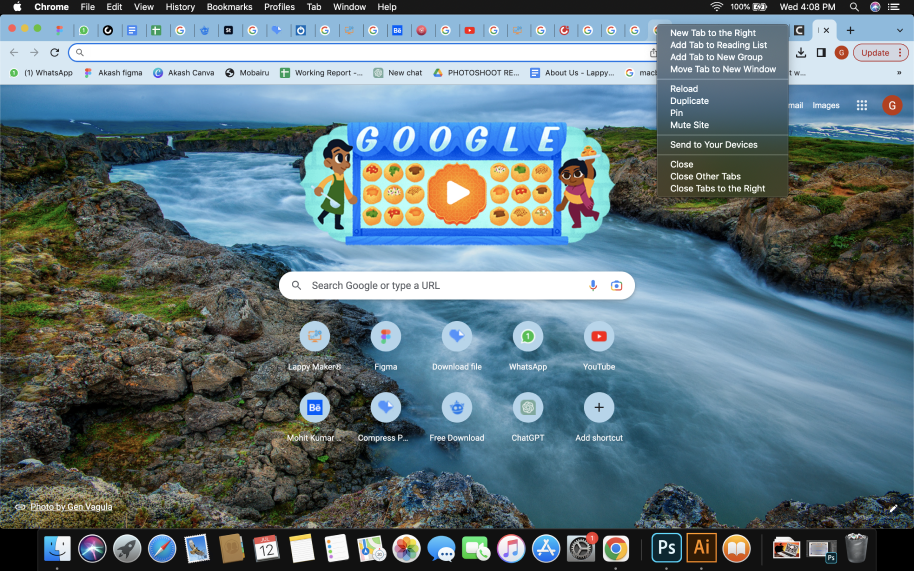914x571 pixels.
Task: Open the History menu
Action: (180, 7)
